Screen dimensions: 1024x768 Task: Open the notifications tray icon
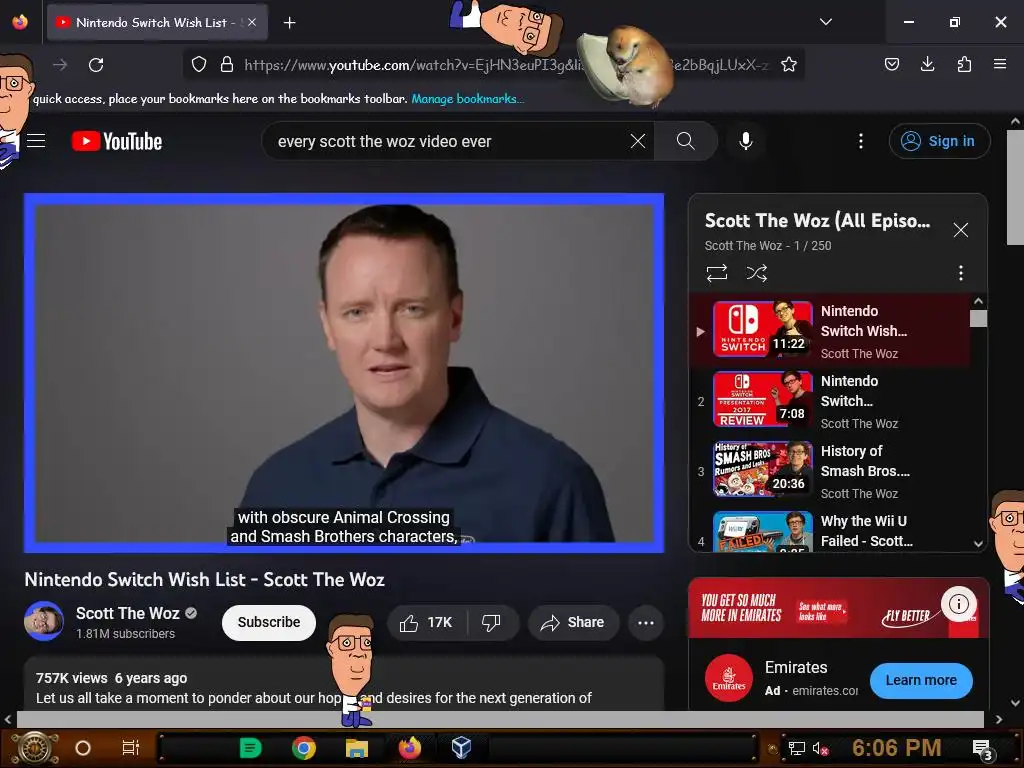(x=982, y=749)
